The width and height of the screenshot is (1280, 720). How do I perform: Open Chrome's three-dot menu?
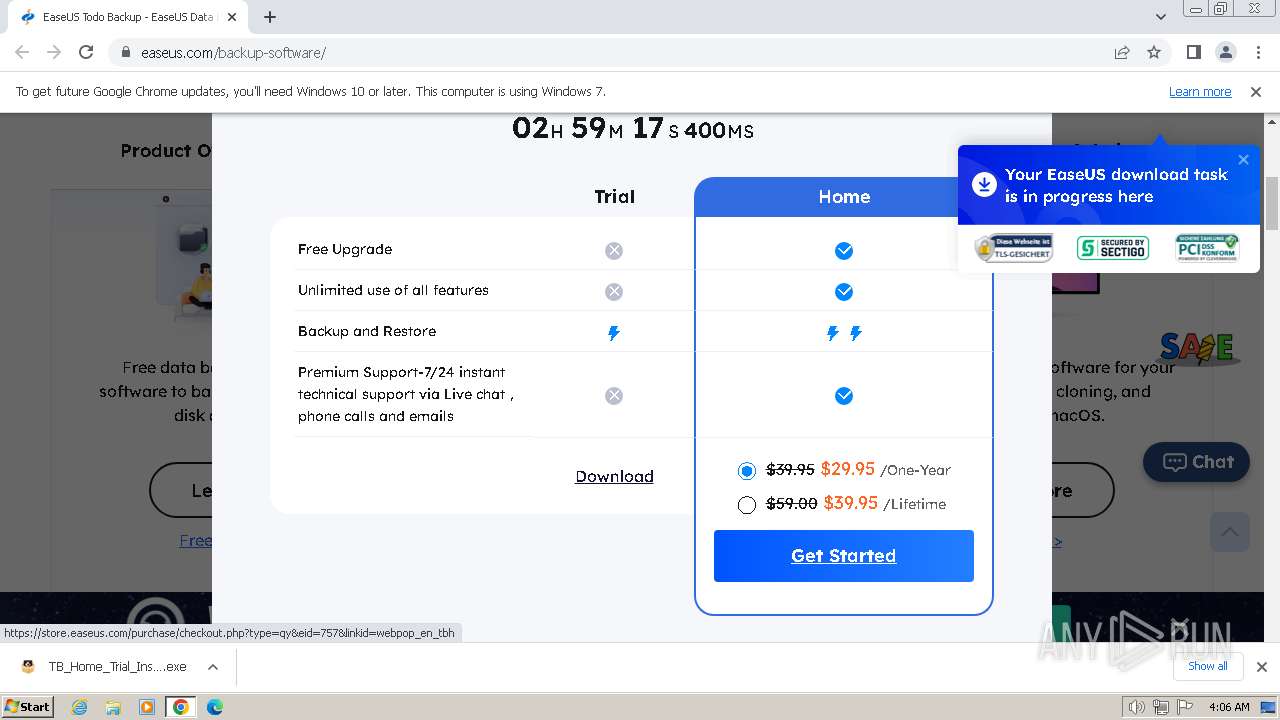coord(1257,52)
